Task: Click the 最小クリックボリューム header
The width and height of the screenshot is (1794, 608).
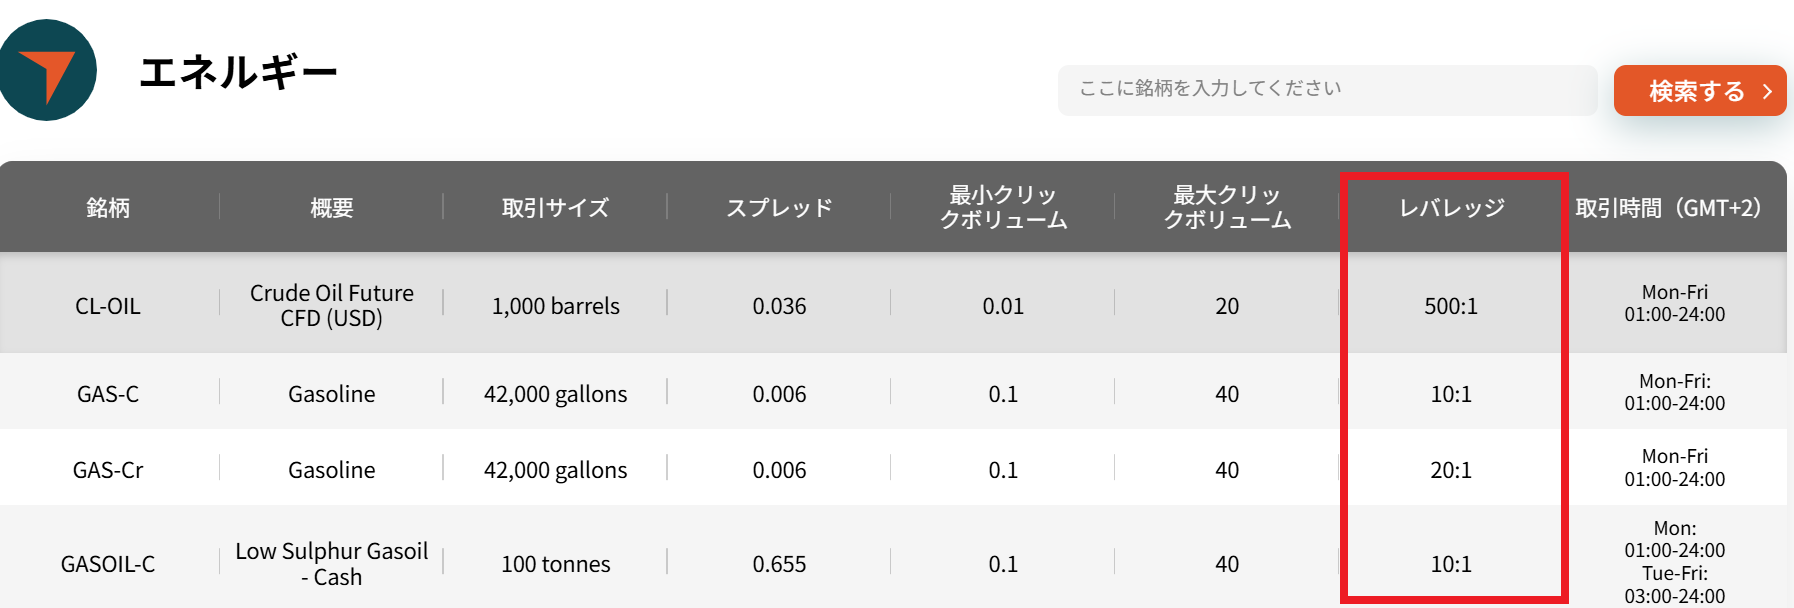Action: [1003, 208]
